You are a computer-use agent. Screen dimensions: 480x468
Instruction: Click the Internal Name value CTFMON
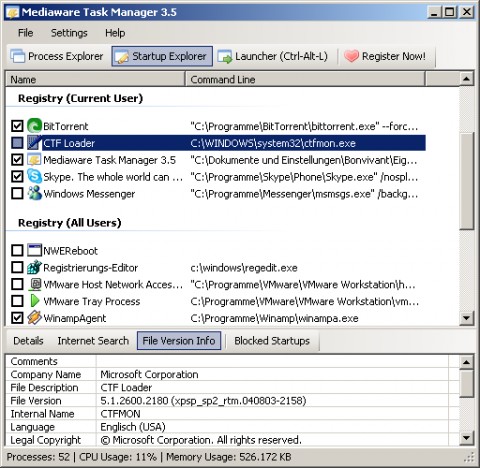coord(120,414)
